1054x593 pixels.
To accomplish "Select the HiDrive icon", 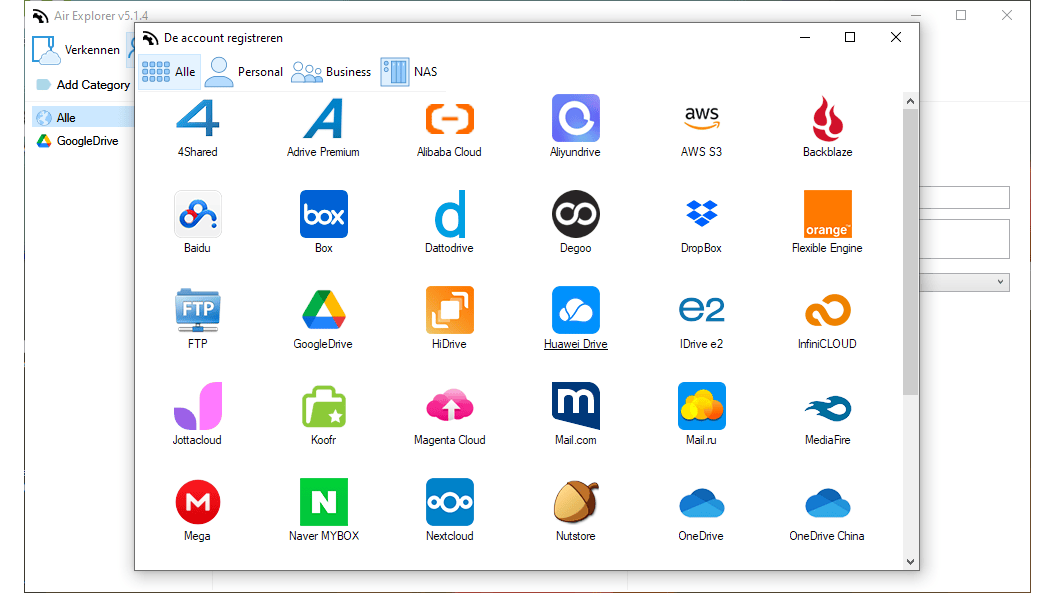I will [450, 310].
